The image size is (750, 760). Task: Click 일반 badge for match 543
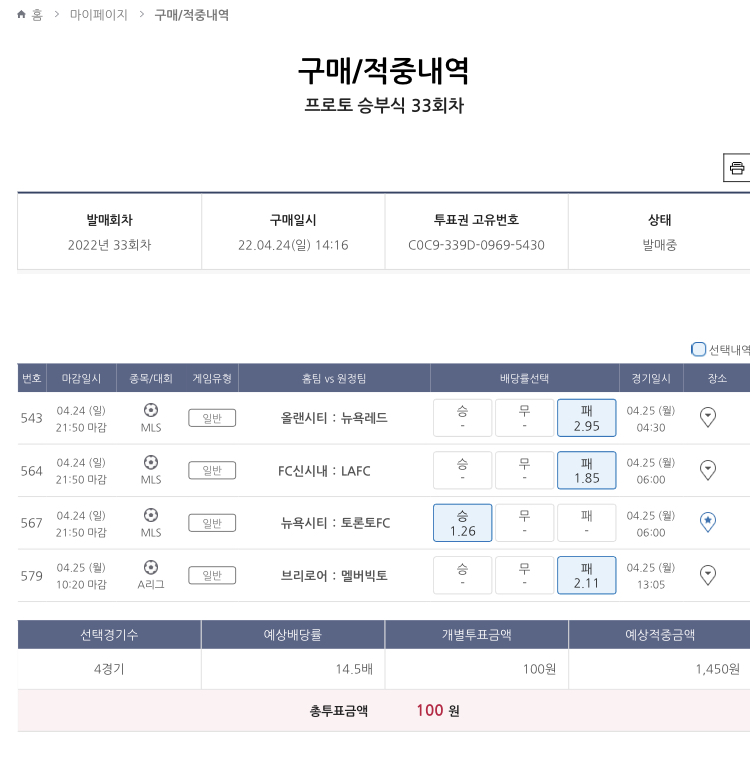pyautogui.click(x=212, y=418)
